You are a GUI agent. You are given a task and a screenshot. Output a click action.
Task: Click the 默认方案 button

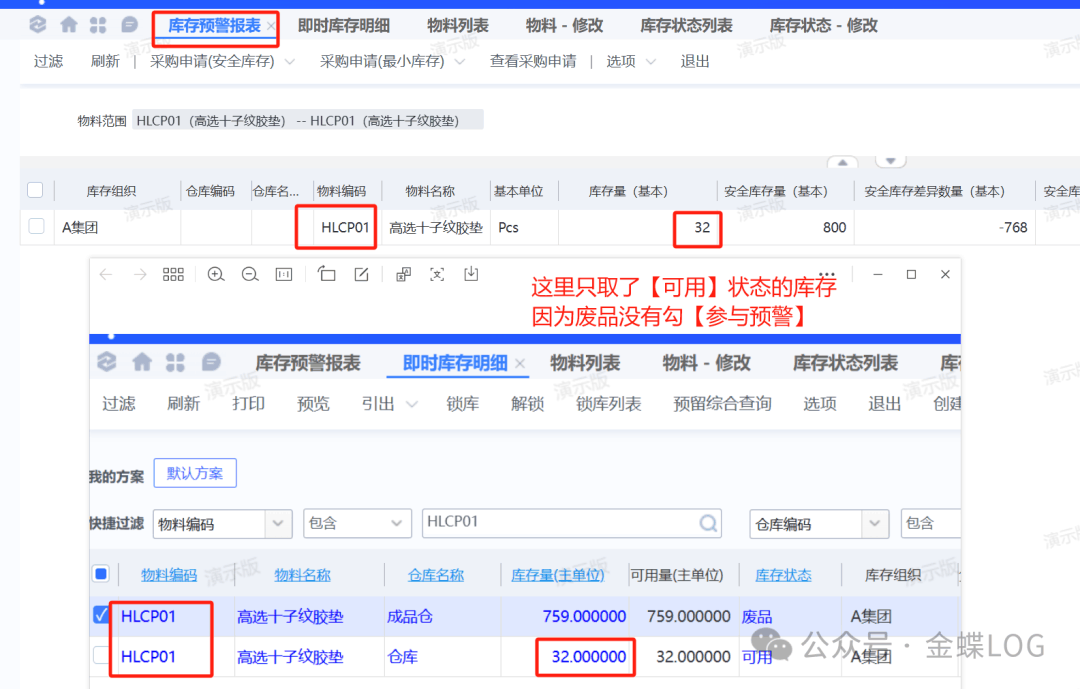coord(195,473)
